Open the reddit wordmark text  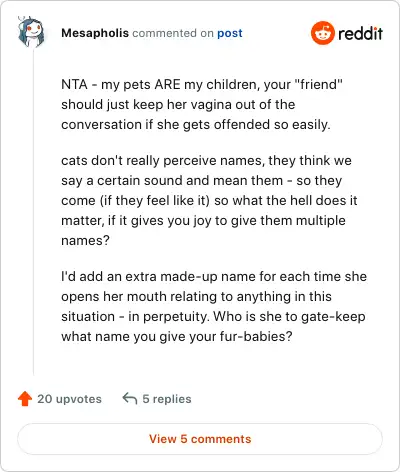(x=360, y=33)
